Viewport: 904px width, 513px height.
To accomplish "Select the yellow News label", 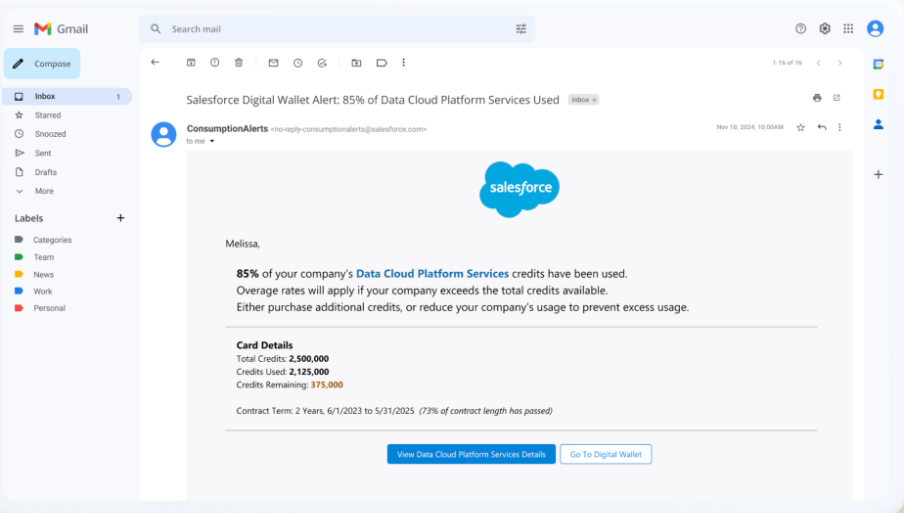I will click(43, 274).
